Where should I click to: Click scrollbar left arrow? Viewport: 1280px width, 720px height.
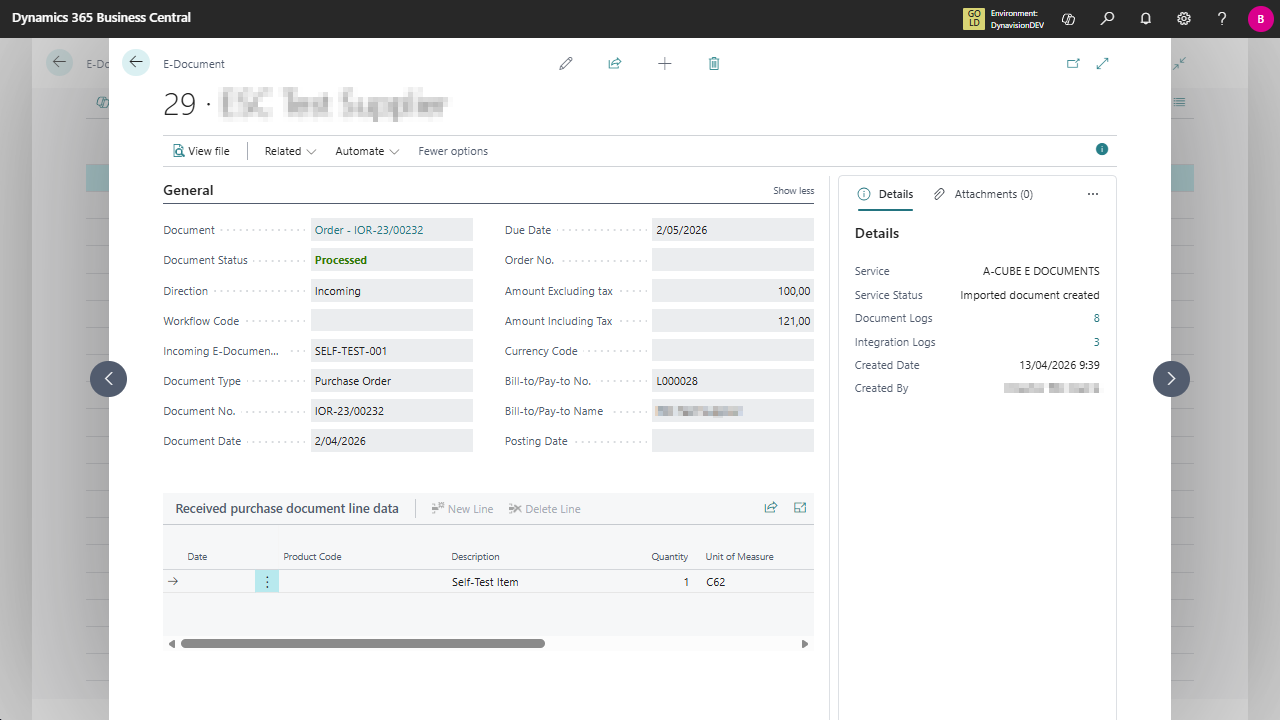(x=171, y=644)
